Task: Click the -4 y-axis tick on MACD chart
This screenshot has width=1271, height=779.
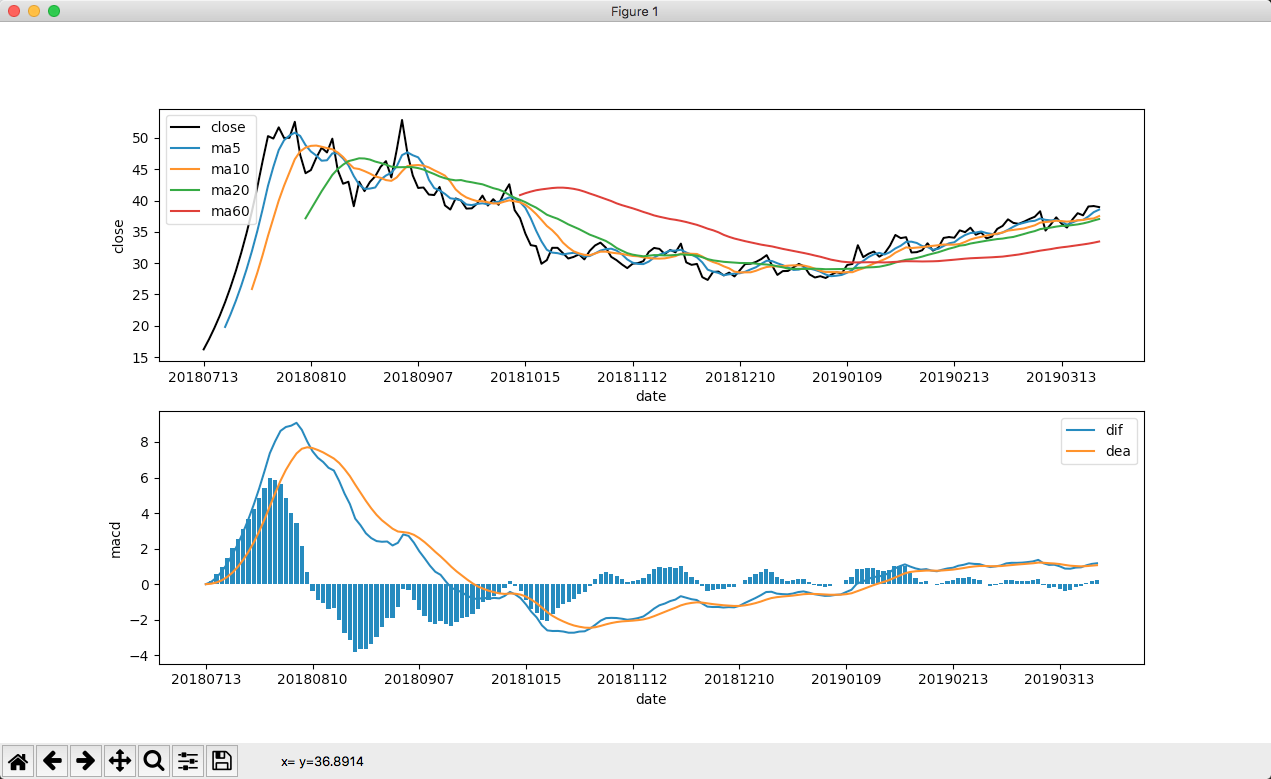Action: tap(139, 656)
